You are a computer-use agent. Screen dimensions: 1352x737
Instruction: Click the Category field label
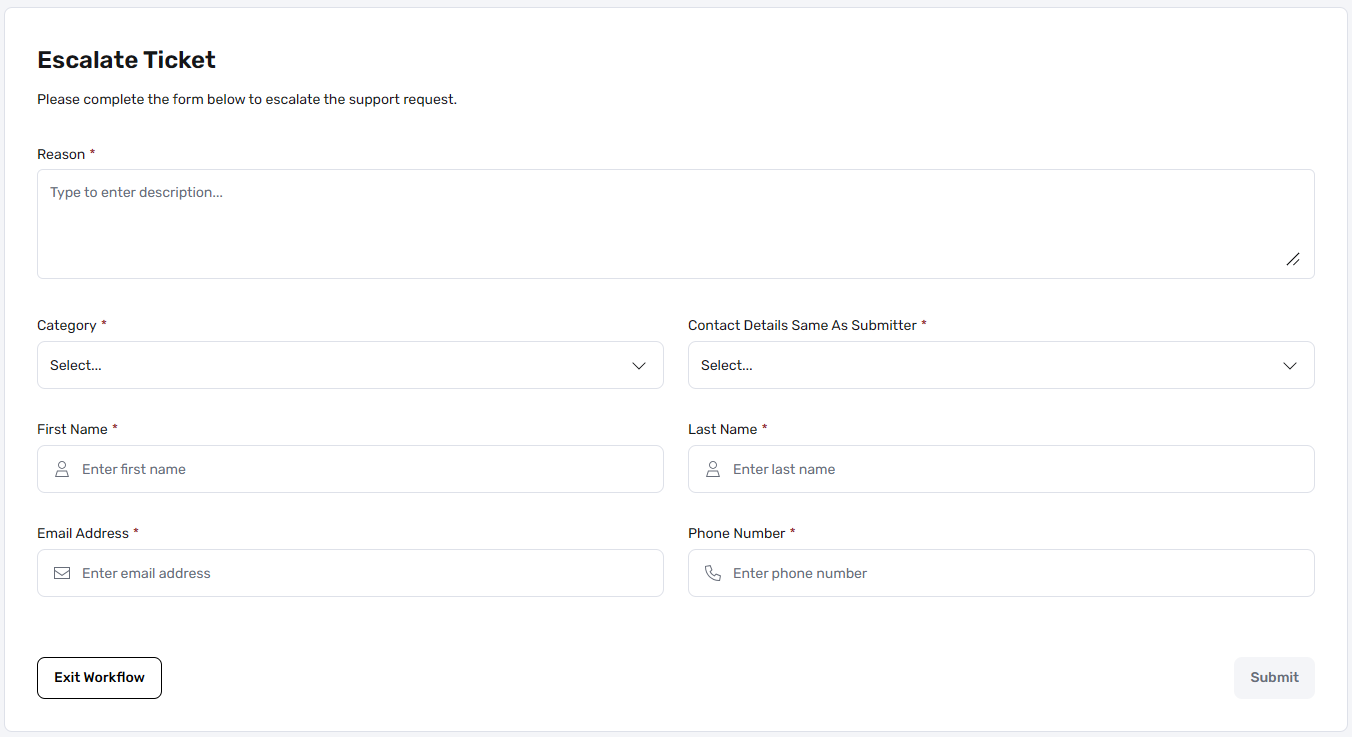67,326
